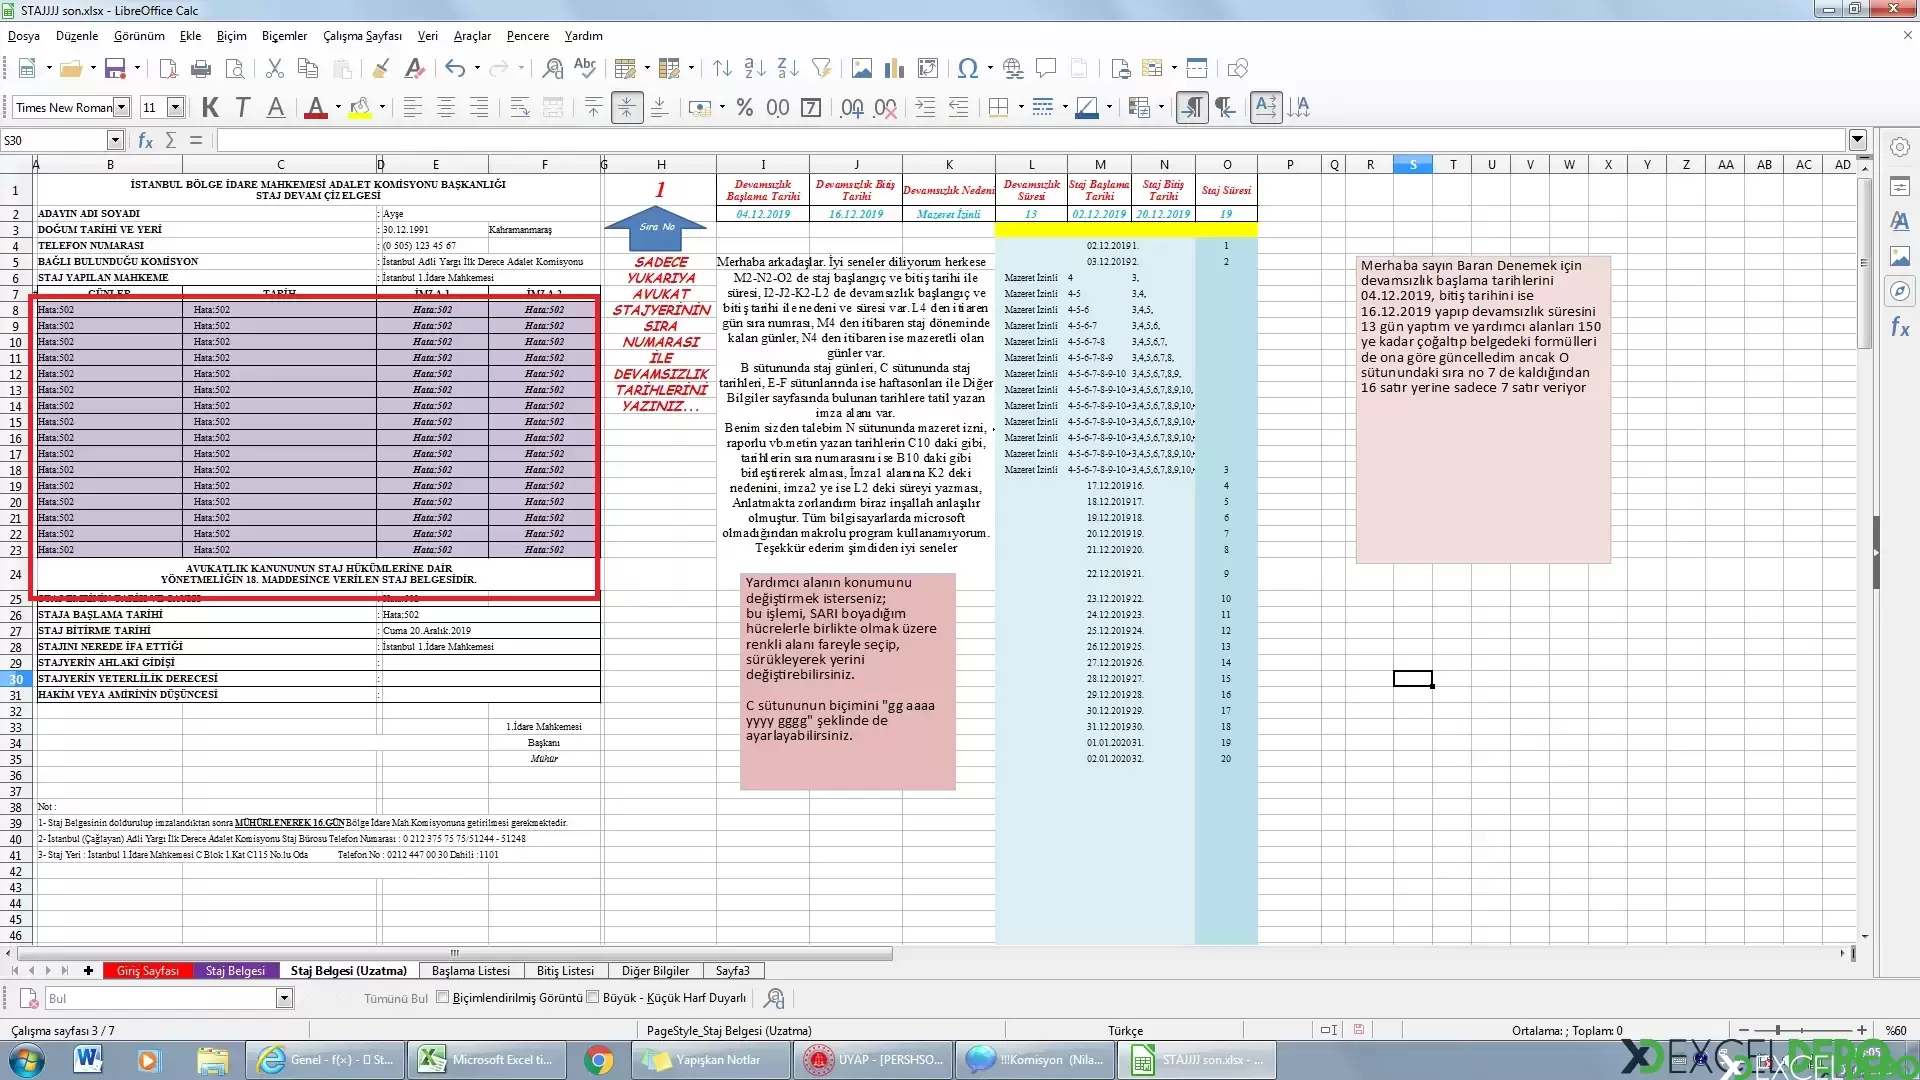Add a decimal place
The image size is (1920, 1080).
[852, 107]
